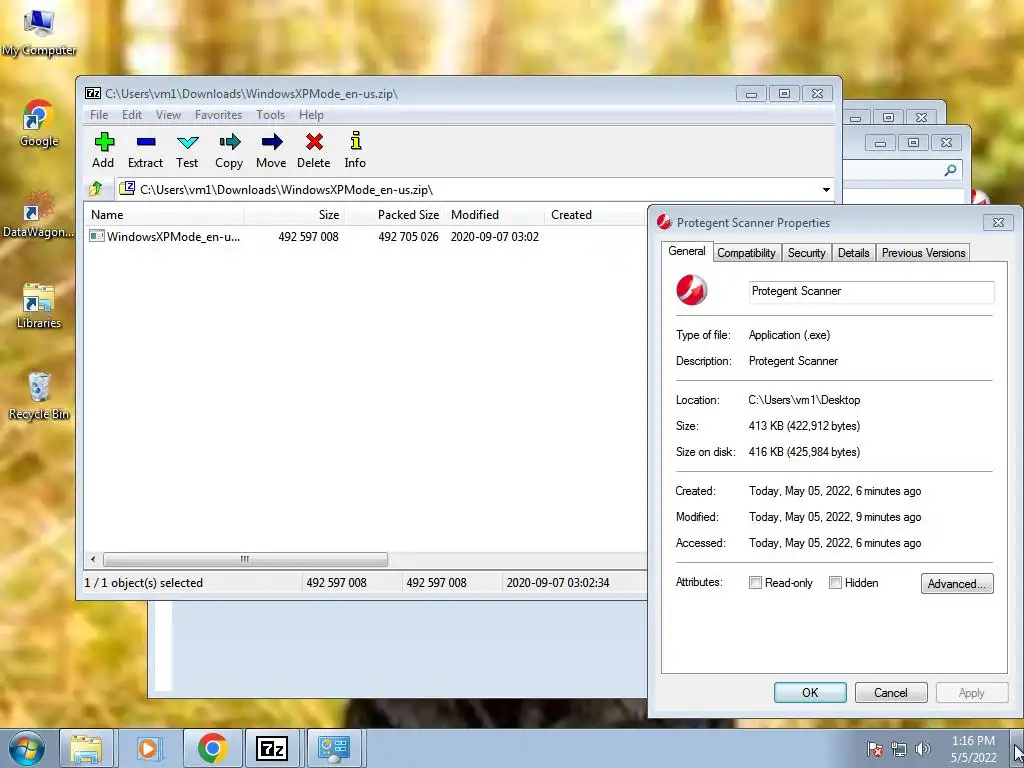The height and width of the screenshot is (768, 1024).
Task: Switch to the Compatibility tab
Action: point(746,253)
